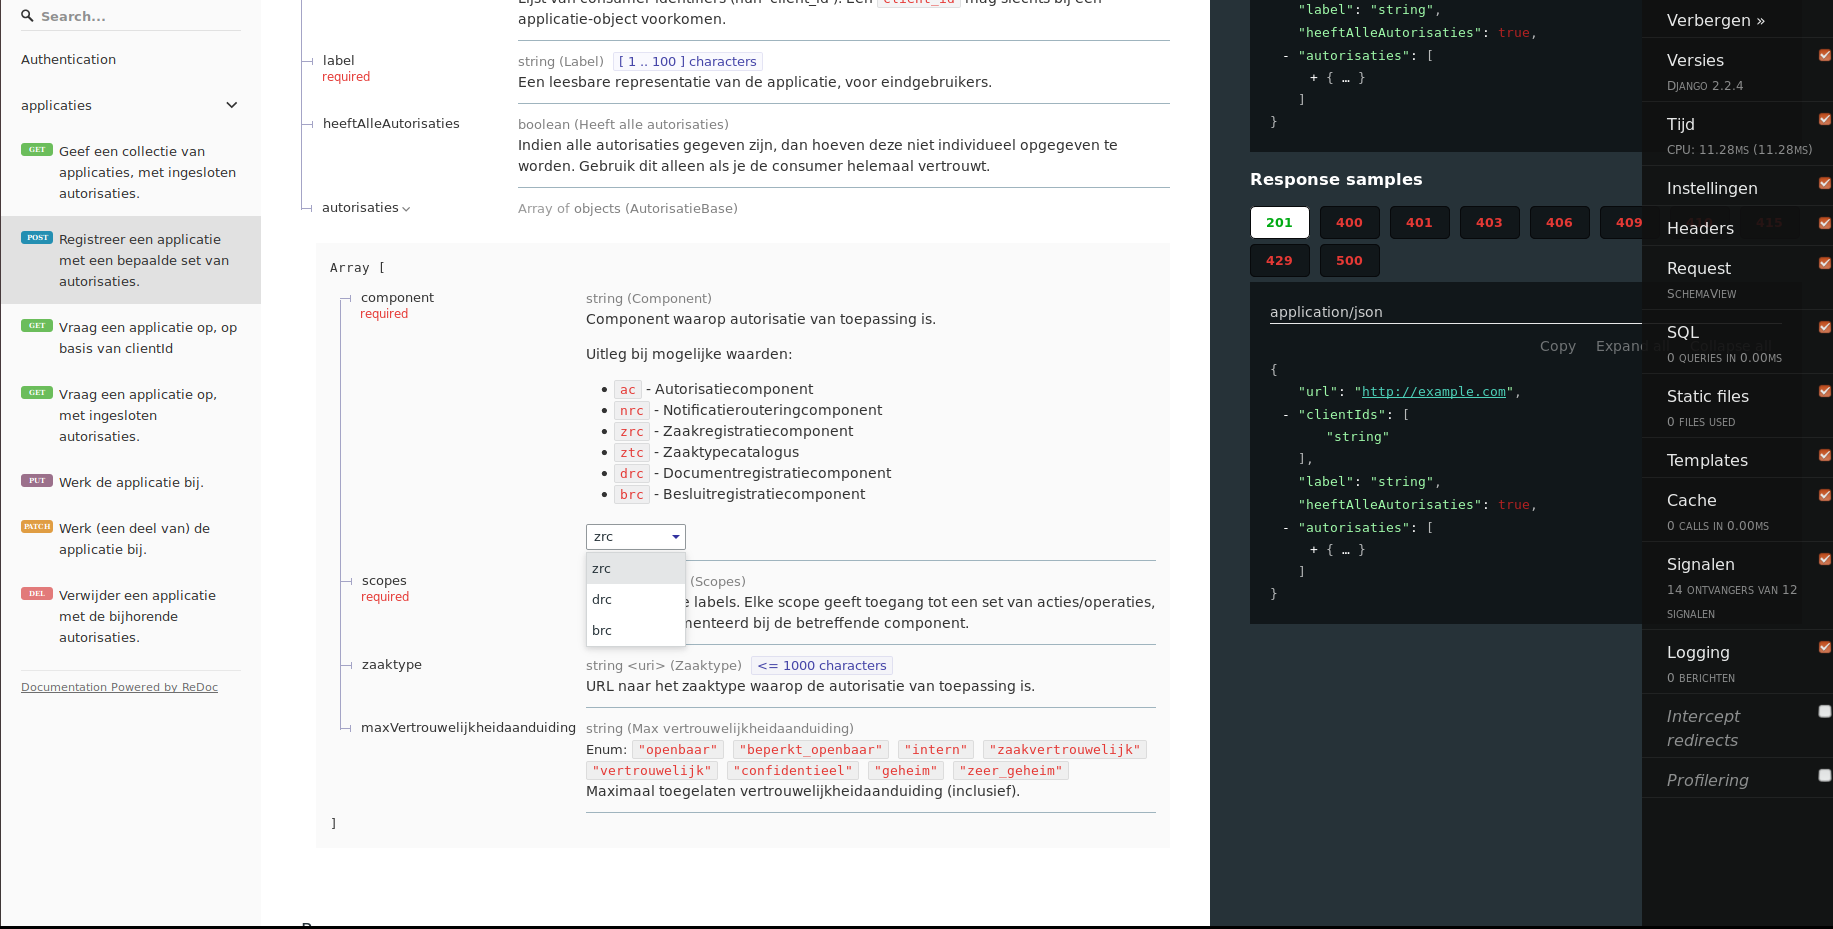
Task: Click the POST badge for Registreer een applicatie
Action: pyautogui.click(x=36, y=237)
